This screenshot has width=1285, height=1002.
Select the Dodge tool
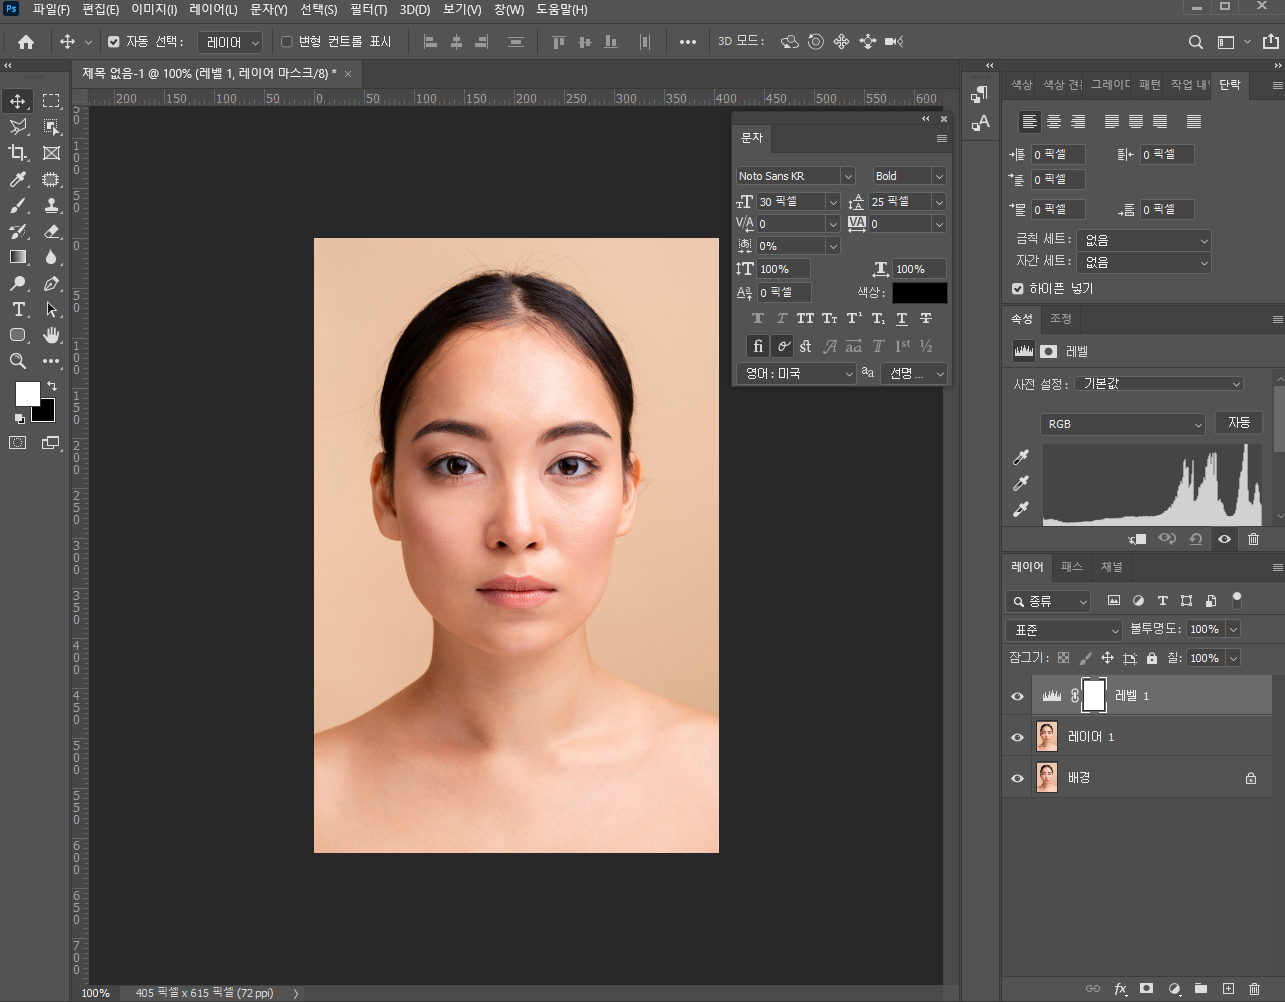(x=18, y=283)
